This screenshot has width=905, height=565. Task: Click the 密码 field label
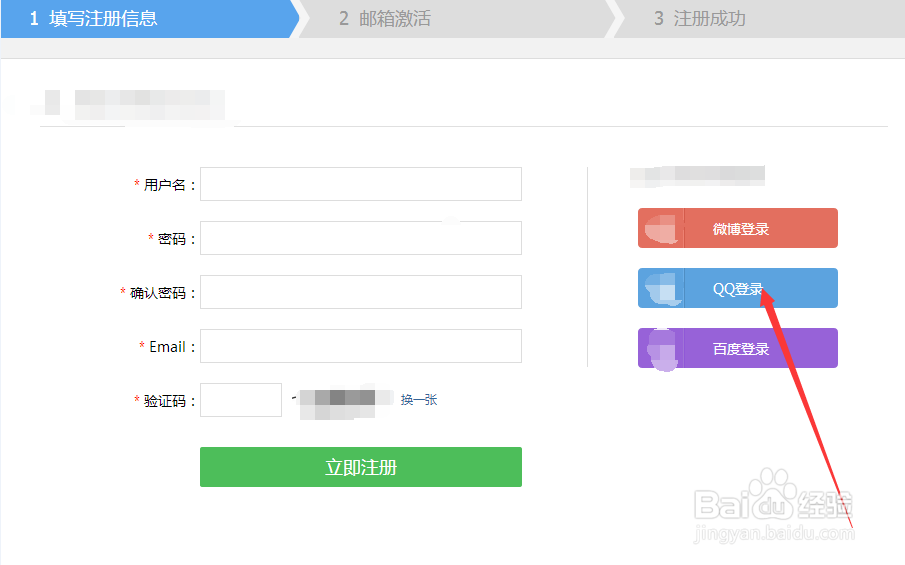coord(172,238)
